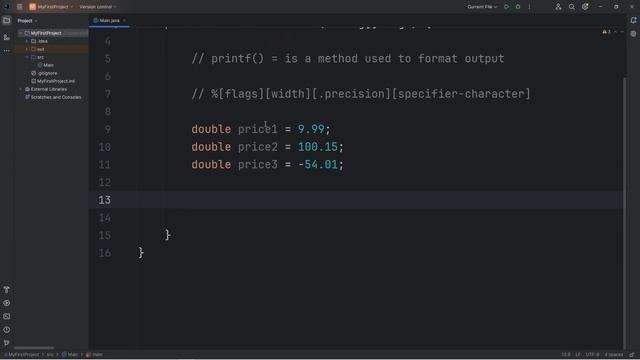The height and width of the screenshot is (360, 640).
Task: Click the warnings indicator in editor
Action: [607, 32]
